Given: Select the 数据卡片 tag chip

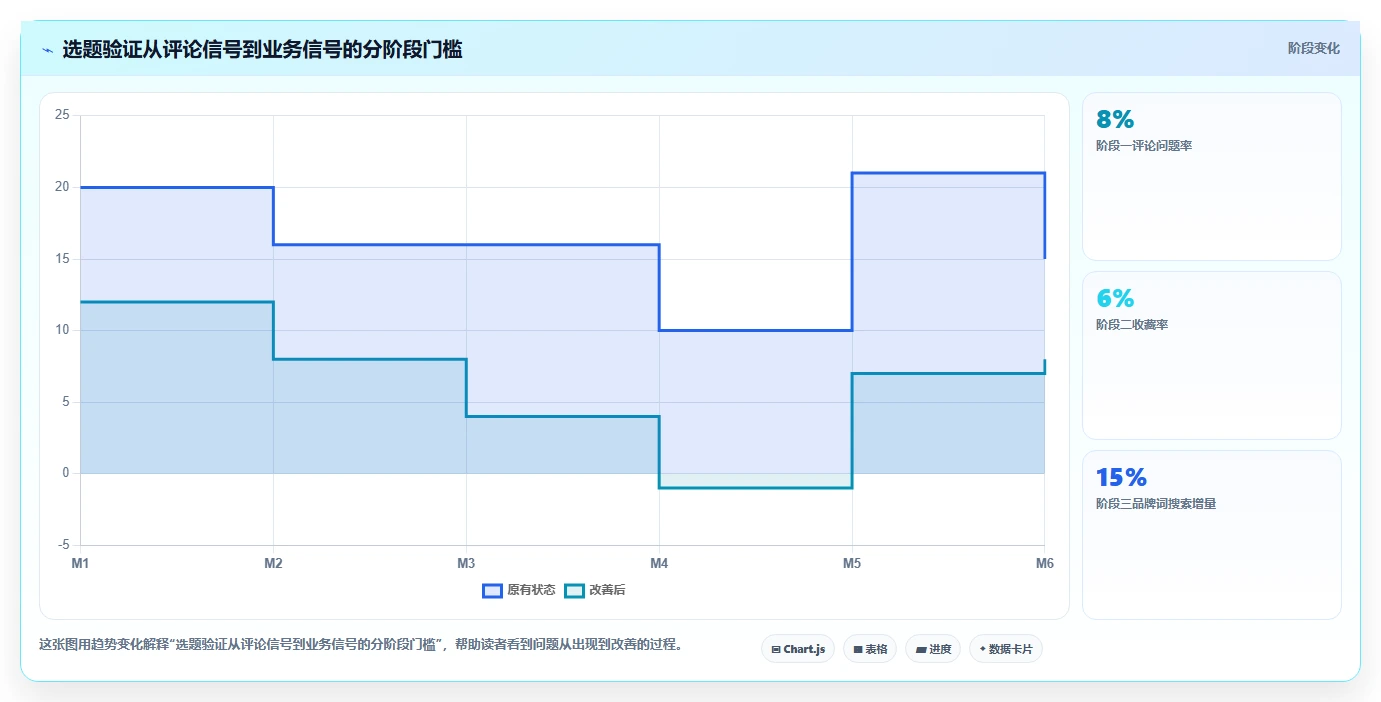Looking at the screenshot, I should [x=1006, y=649].
